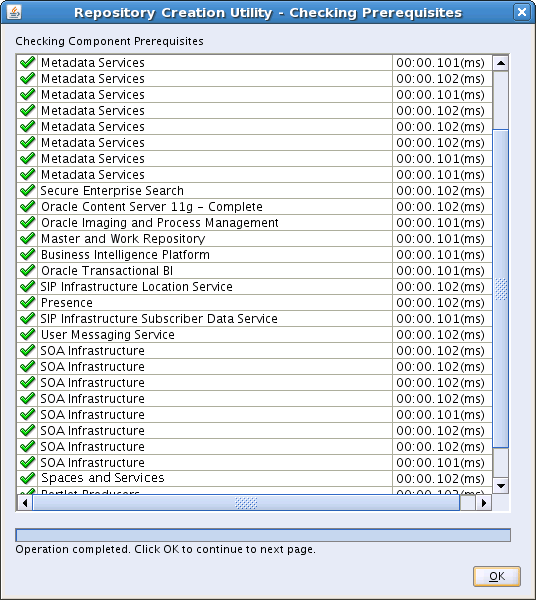Screen dimensions: 536x600
Task: Select the Master and Work Repository row
Action: coord(254,239)
